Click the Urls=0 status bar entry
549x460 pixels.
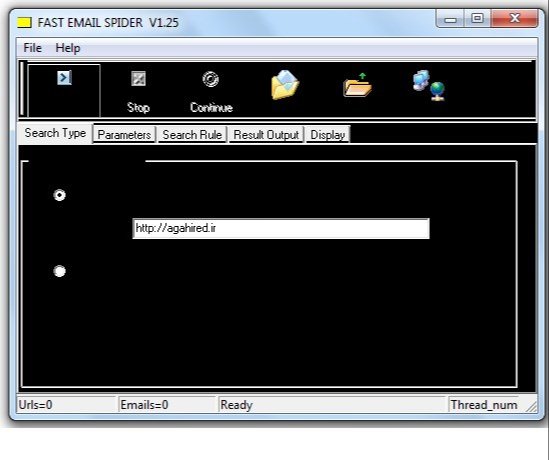[66, 405]
